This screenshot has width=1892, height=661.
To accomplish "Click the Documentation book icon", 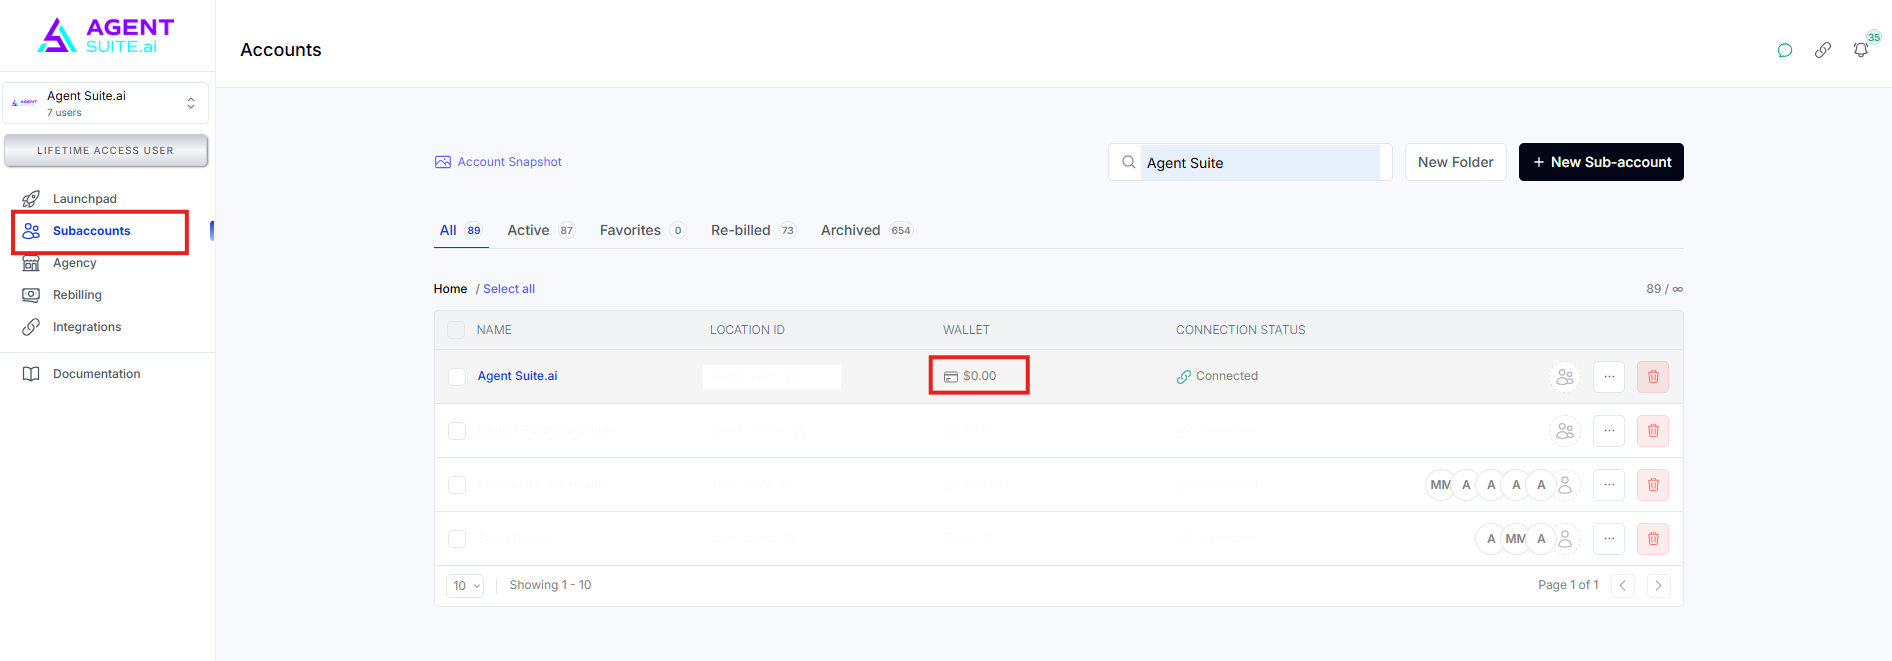I will (31, 374).
